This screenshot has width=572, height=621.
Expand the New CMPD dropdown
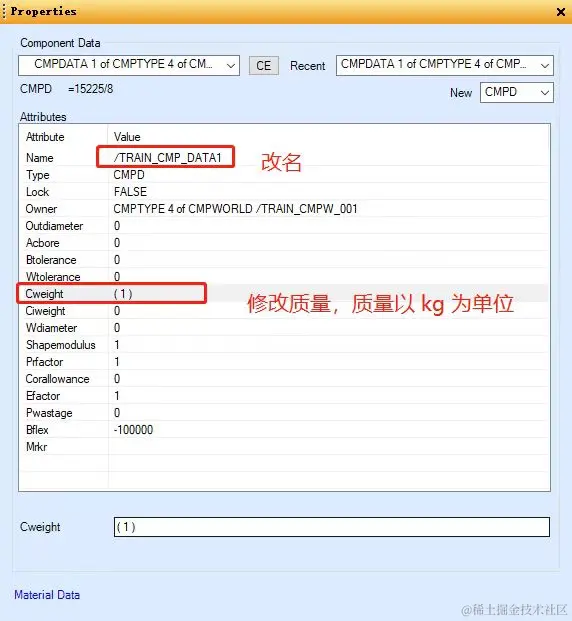517,92
